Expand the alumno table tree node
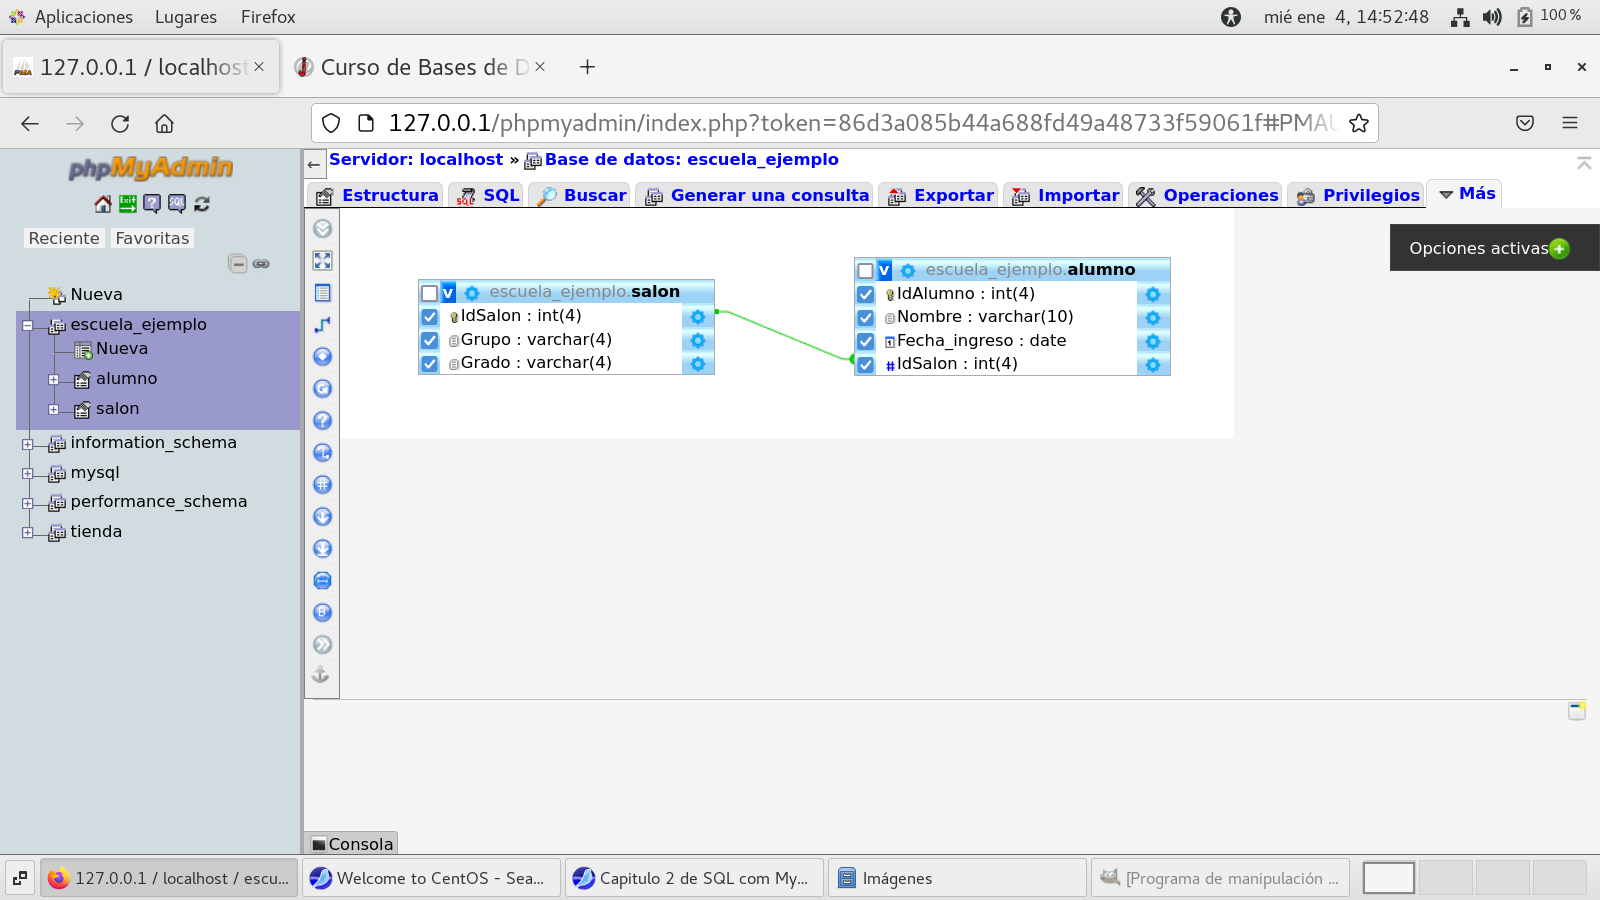Viewport: 1600px width, 900px height. pos(54,380)
